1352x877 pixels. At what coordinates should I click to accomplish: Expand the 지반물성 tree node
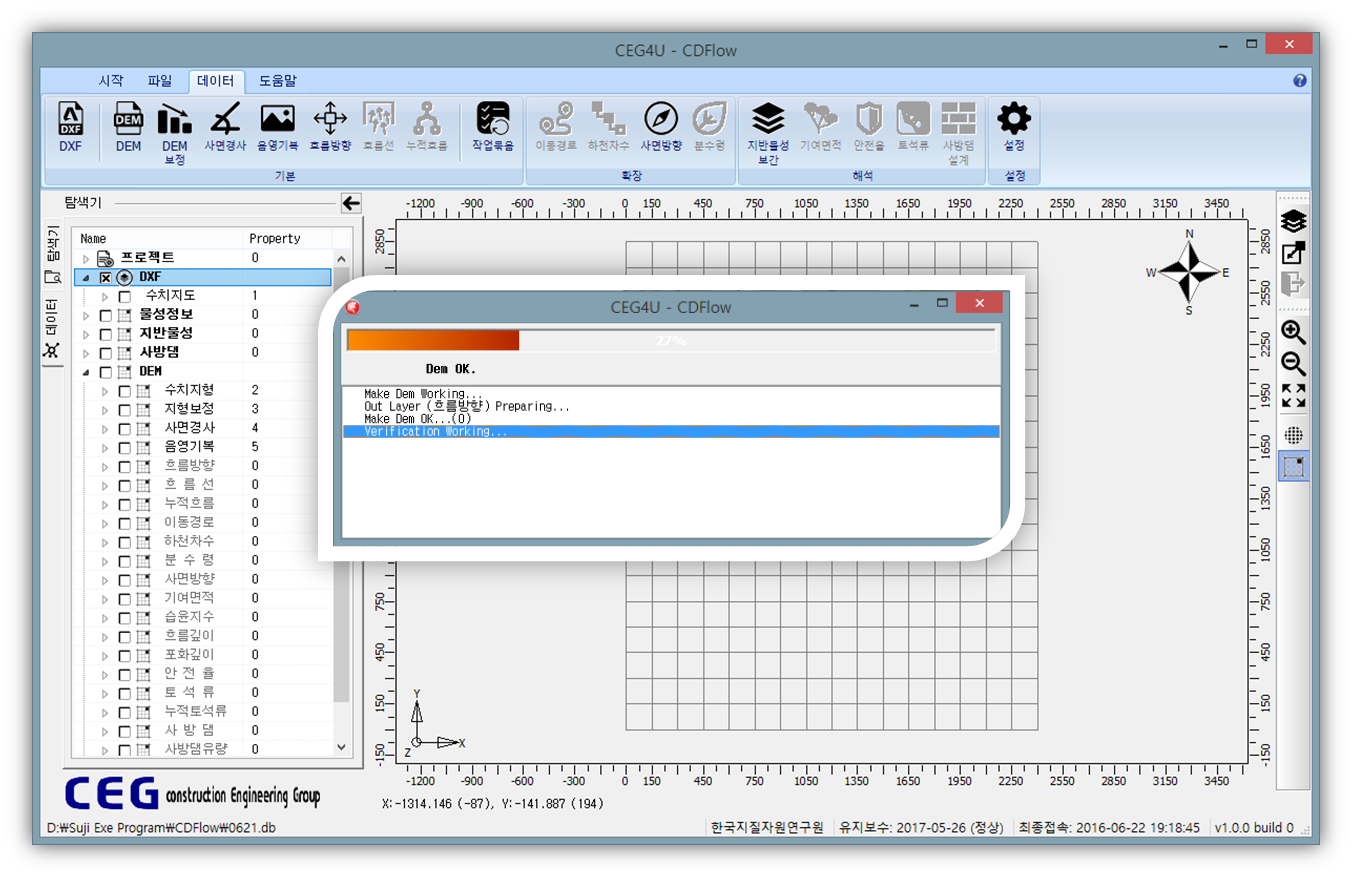click(x=86, y=334)
